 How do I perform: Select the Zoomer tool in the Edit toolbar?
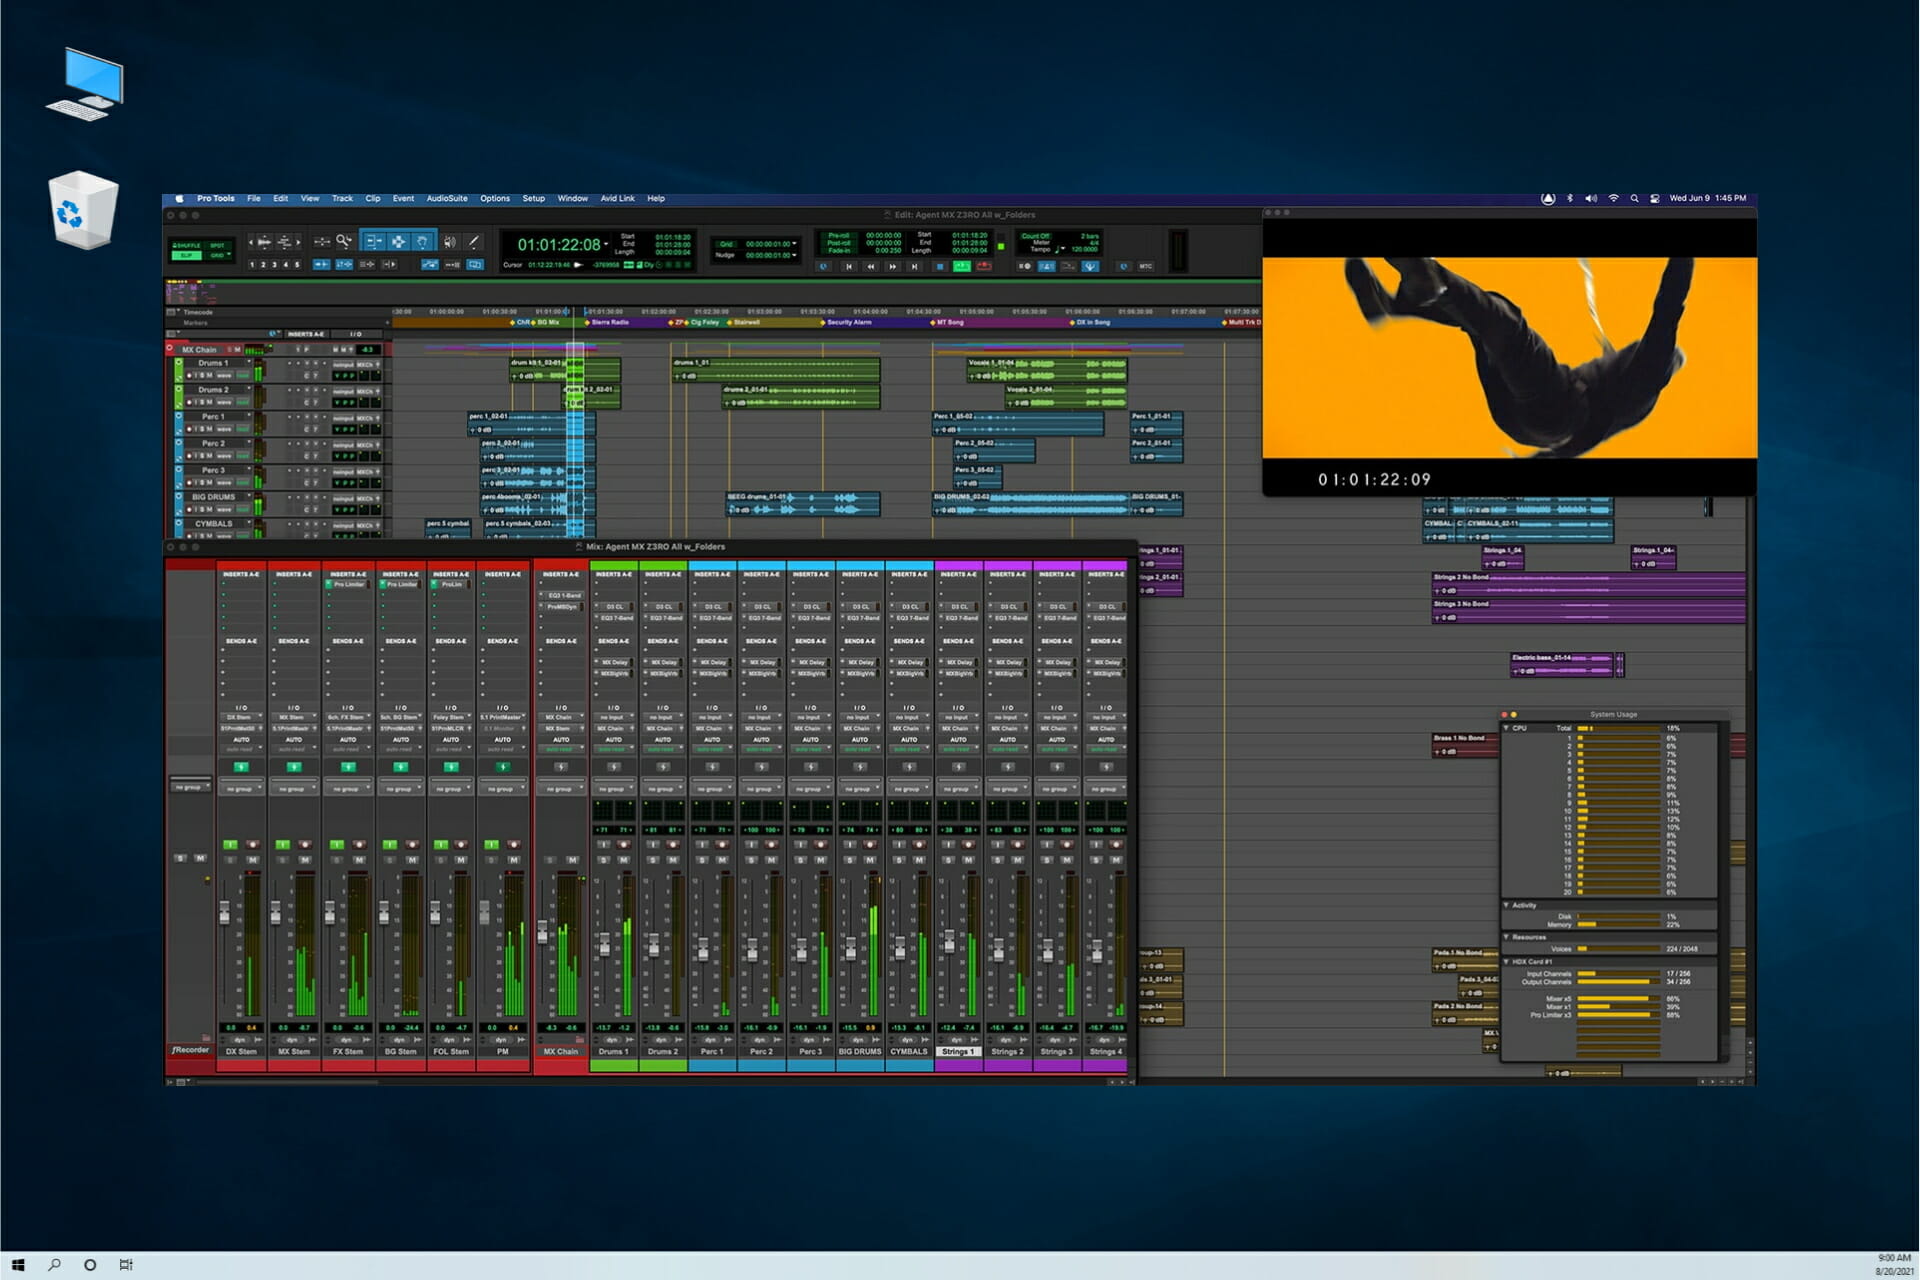(343, 241)
